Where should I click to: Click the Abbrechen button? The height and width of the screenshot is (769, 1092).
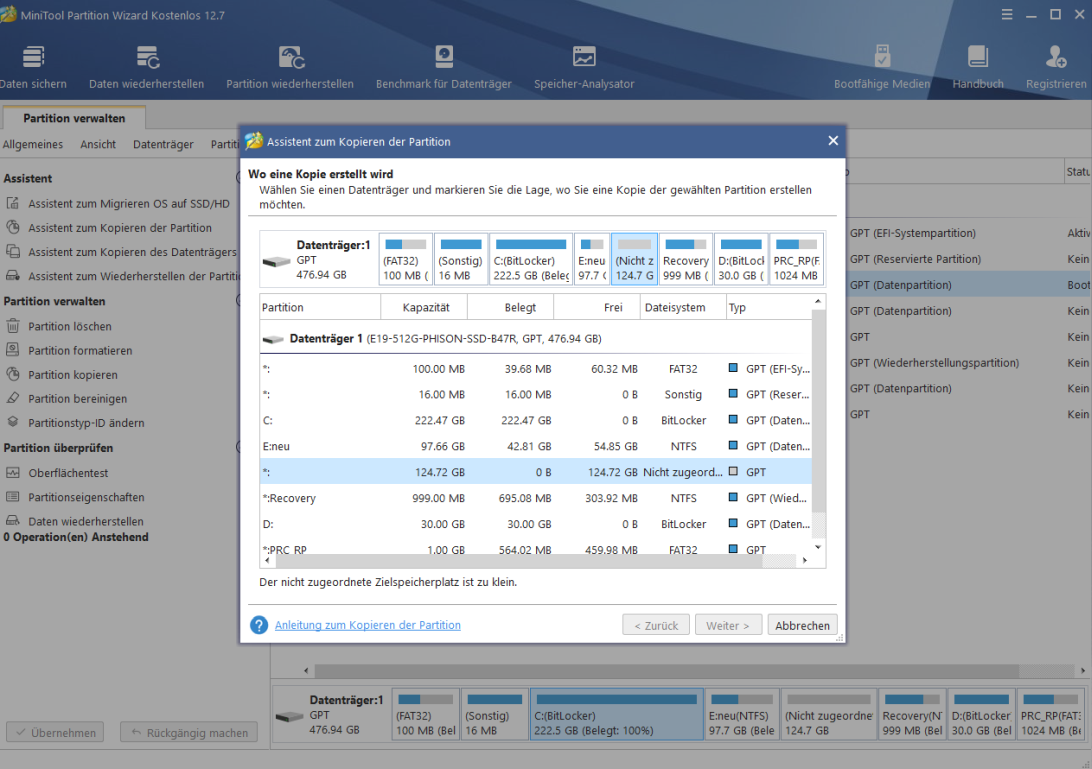click(x=802, y=626)
